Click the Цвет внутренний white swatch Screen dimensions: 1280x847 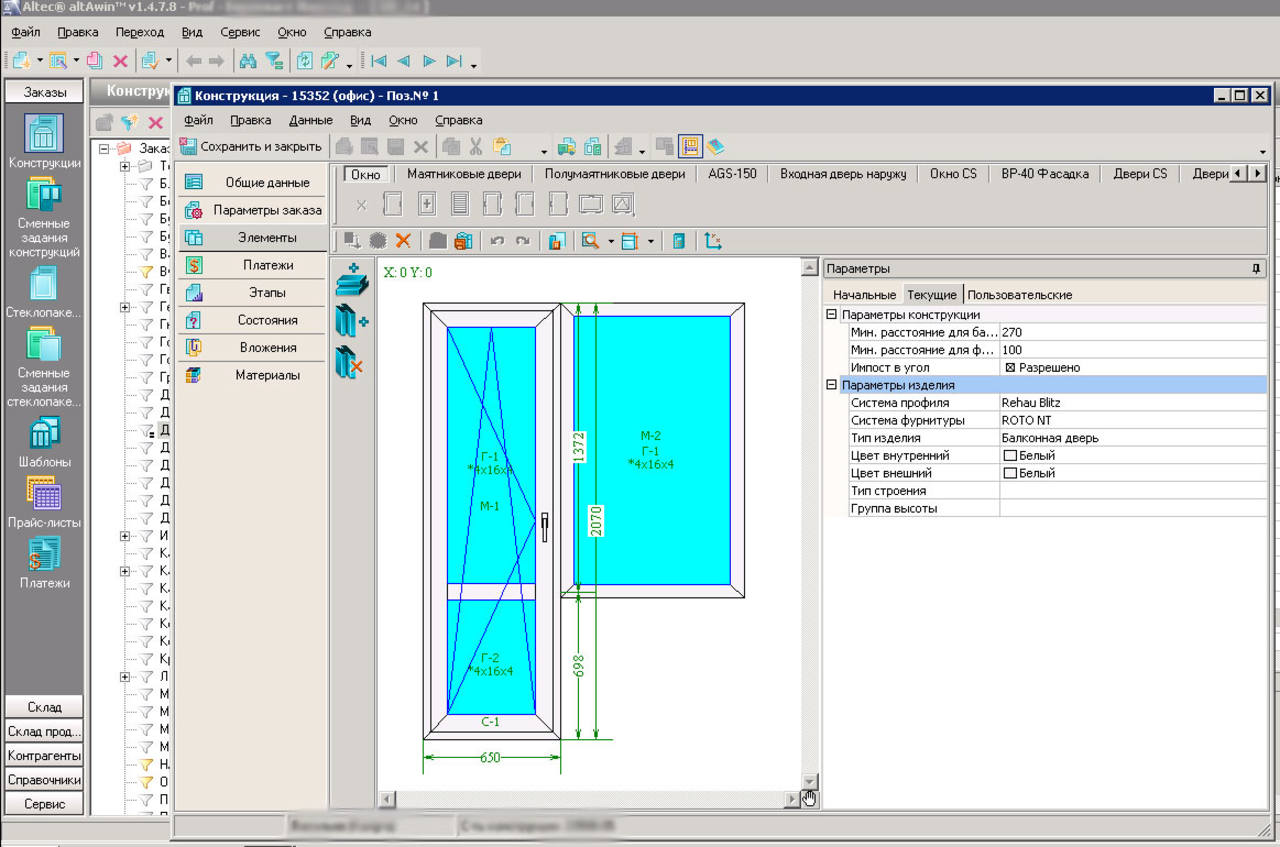pos(1010,456)
